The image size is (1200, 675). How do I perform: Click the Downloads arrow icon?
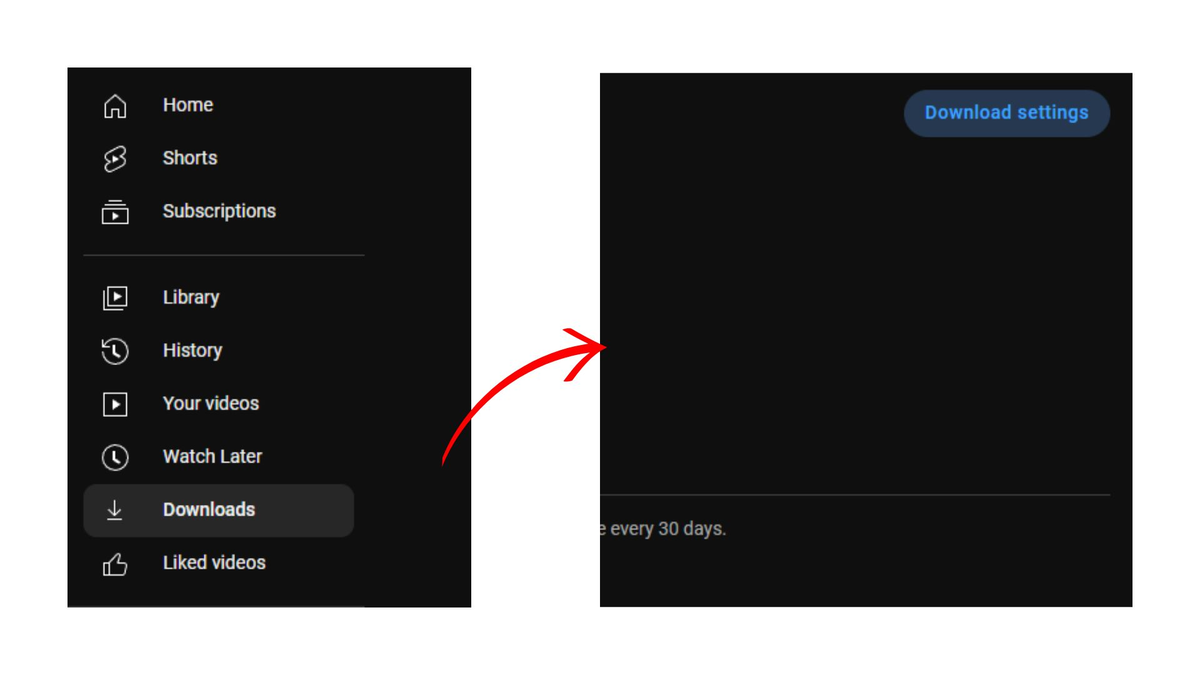[x=115, y=510]
